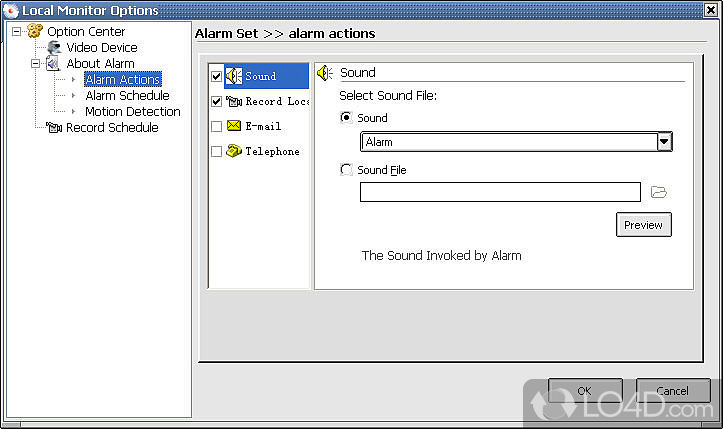The image size is (723, 429).
Task: Confirm settings with the OK button
Action: 585,391
